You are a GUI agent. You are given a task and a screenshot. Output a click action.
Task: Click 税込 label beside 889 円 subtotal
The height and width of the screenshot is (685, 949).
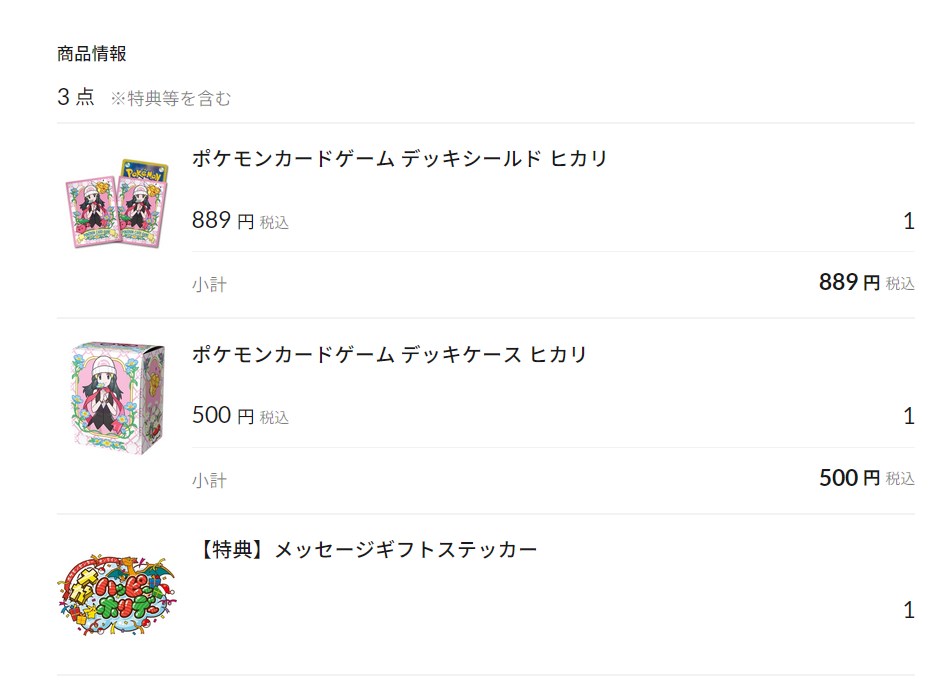pyautogui.click(x=900, y=283)
